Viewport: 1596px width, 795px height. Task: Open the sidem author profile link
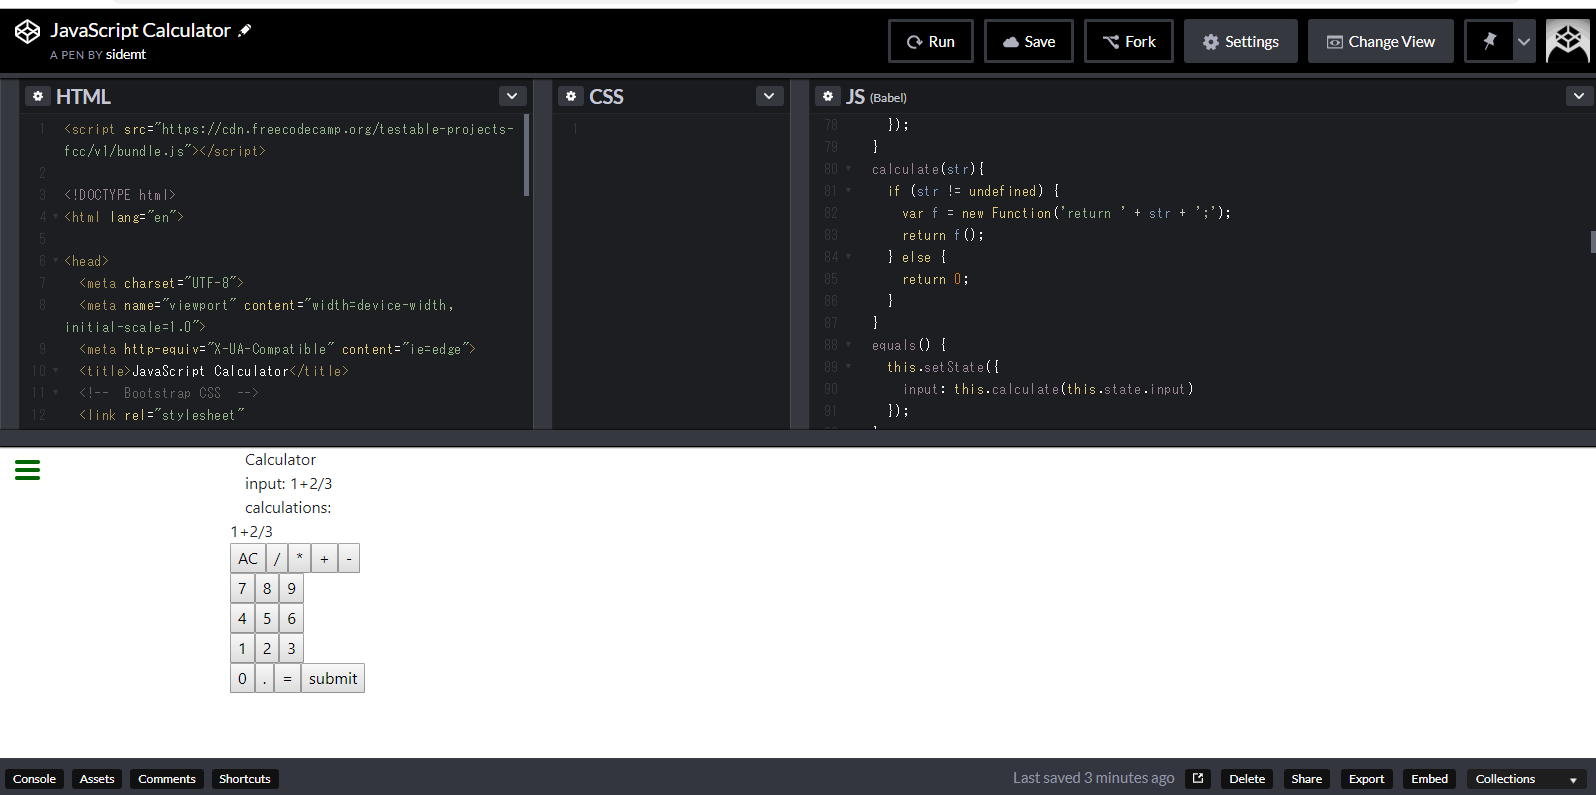[126, 55]
